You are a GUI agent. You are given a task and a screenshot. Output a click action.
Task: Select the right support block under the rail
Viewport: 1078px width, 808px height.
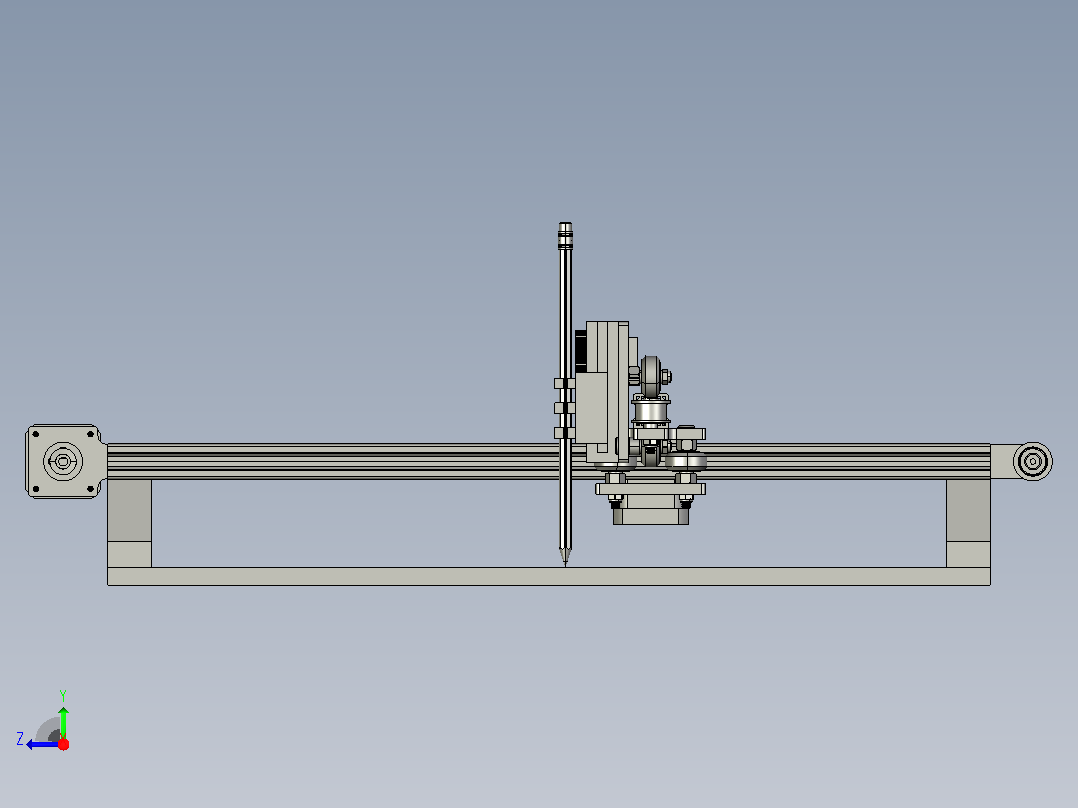[968, 523]
